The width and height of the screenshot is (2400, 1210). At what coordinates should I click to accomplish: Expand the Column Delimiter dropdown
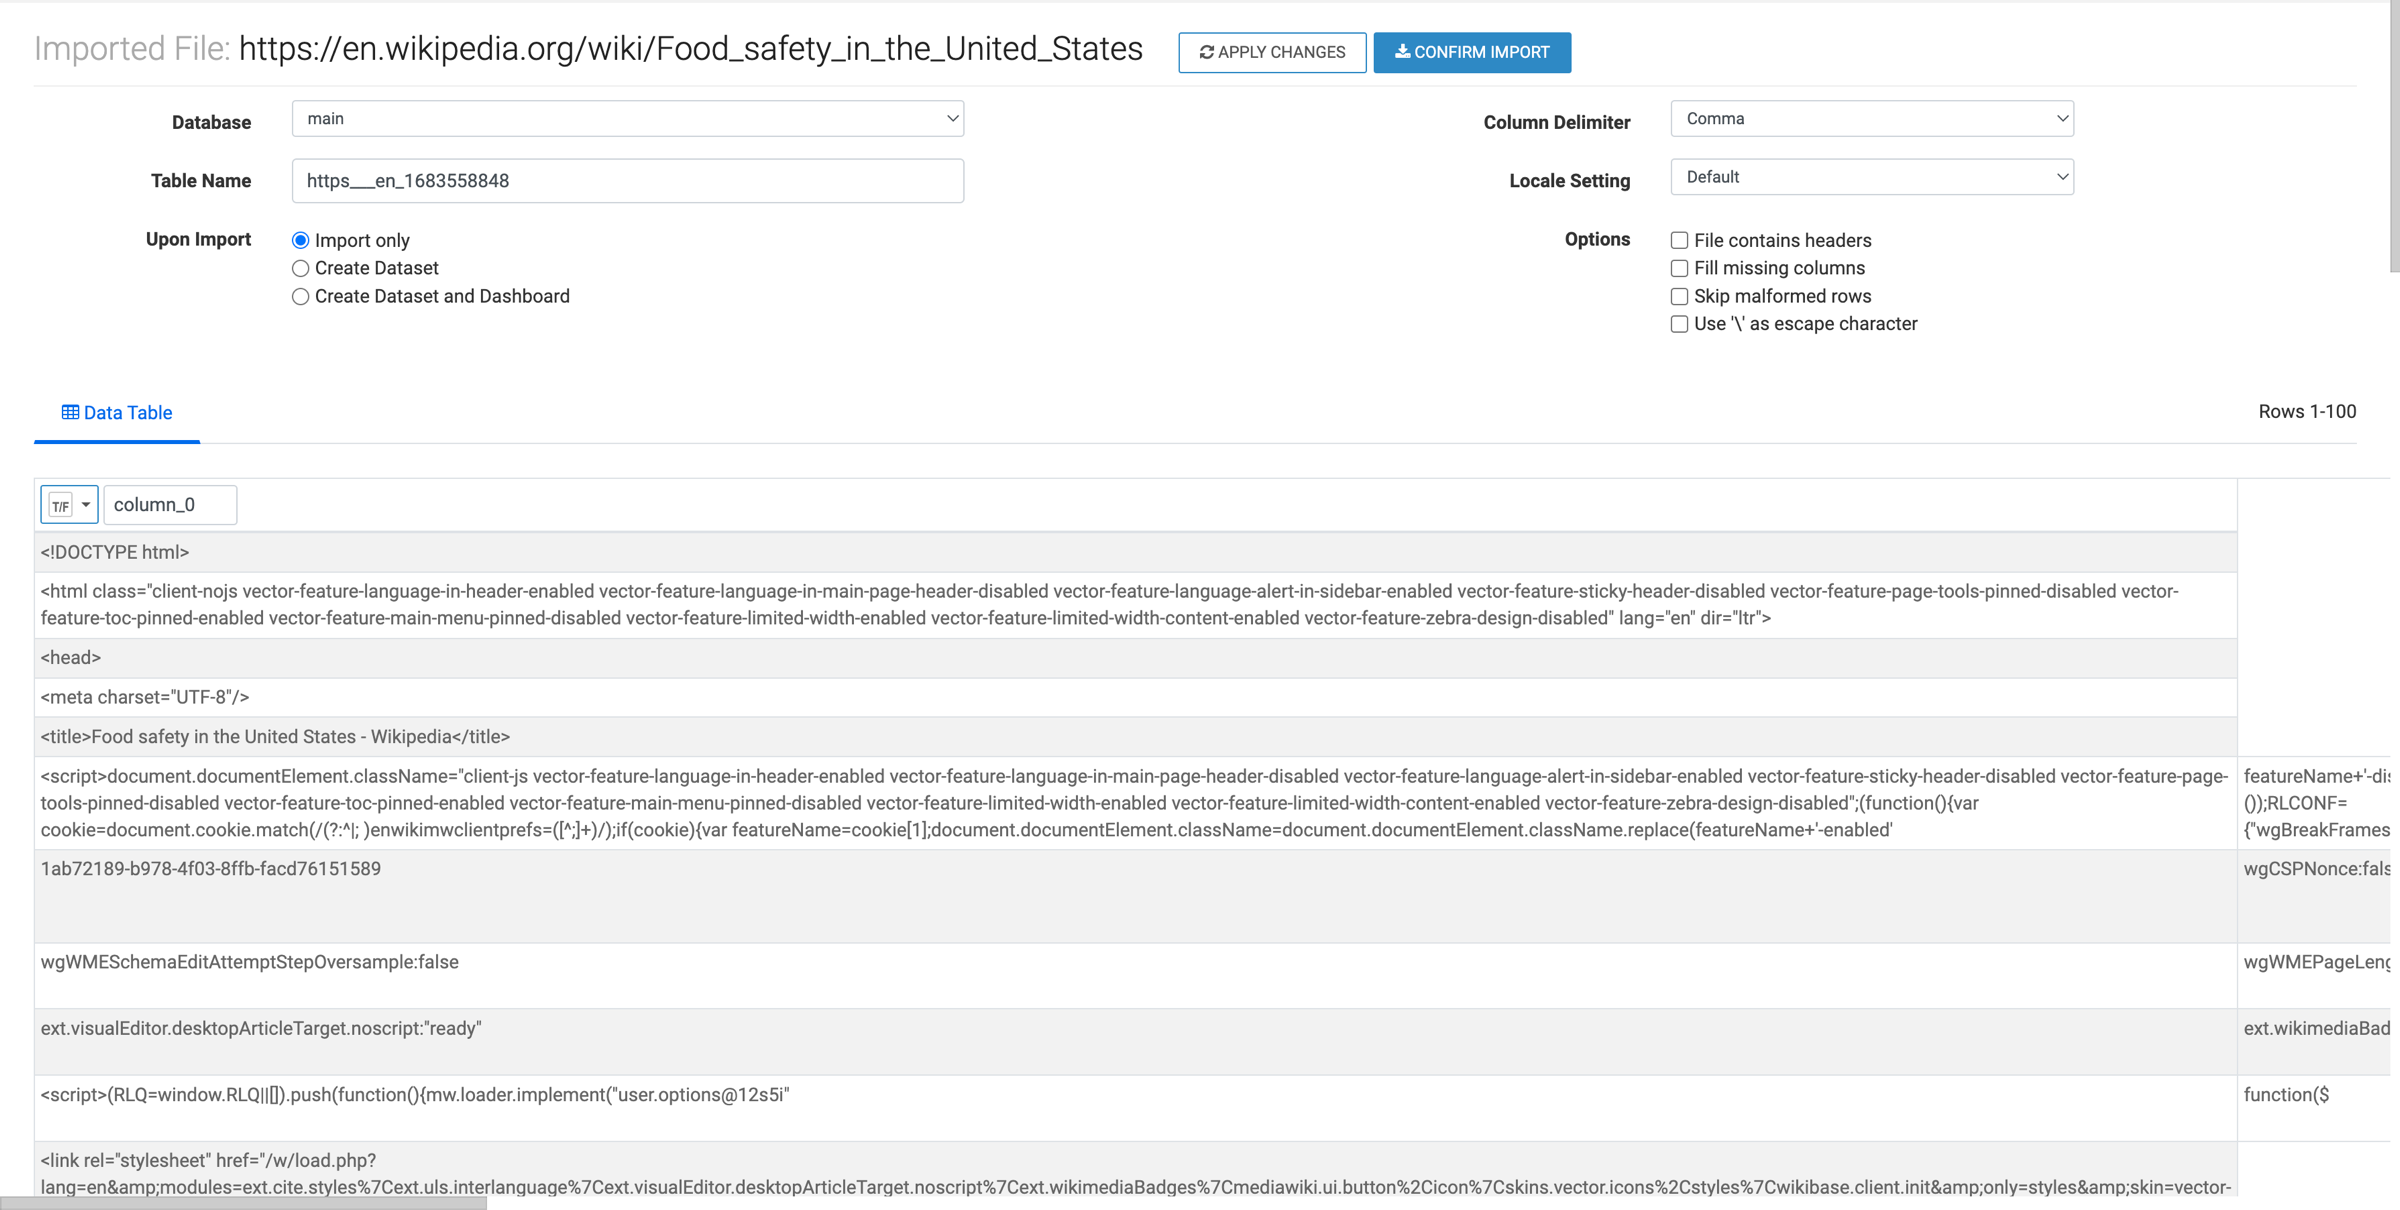point(1871,119)
